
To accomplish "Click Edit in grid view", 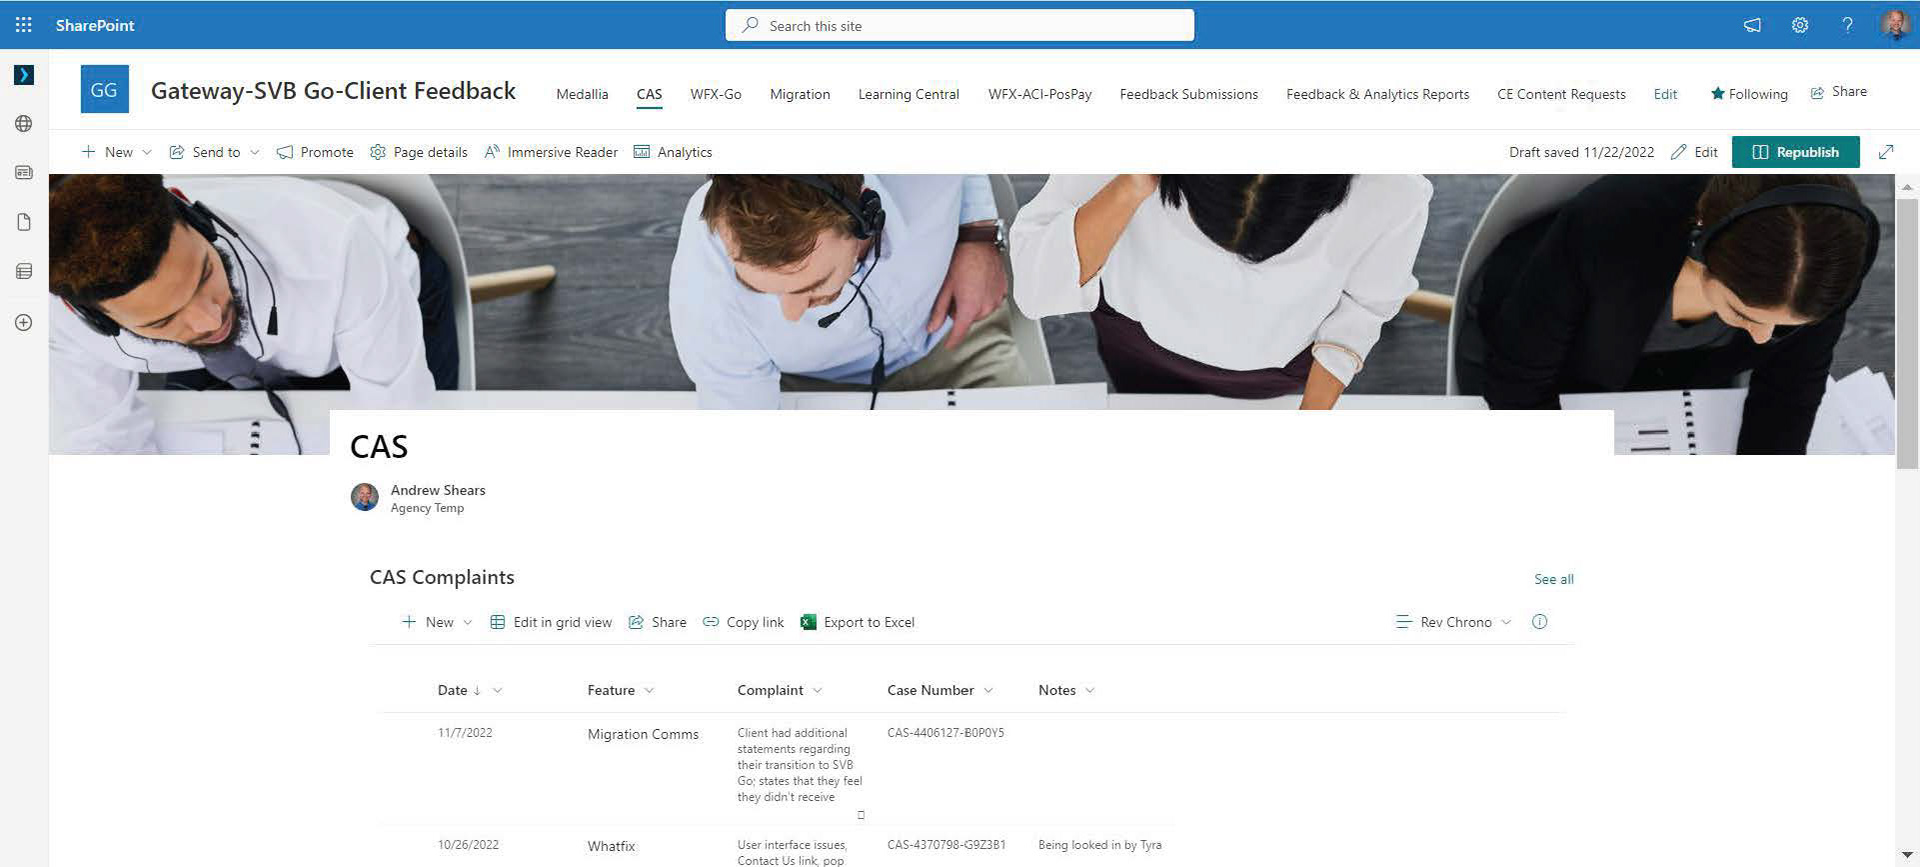I will (x=551, y=622).
